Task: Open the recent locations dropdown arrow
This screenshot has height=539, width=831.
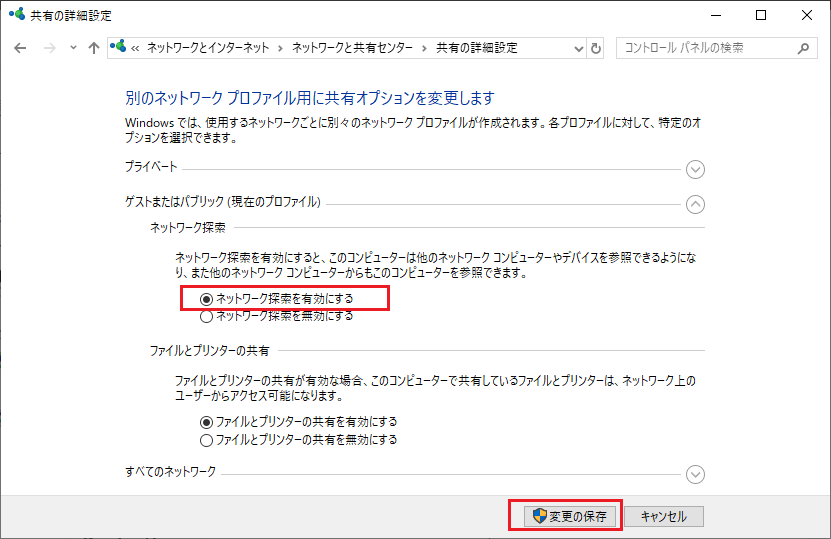Action: (x=72, y=48)
